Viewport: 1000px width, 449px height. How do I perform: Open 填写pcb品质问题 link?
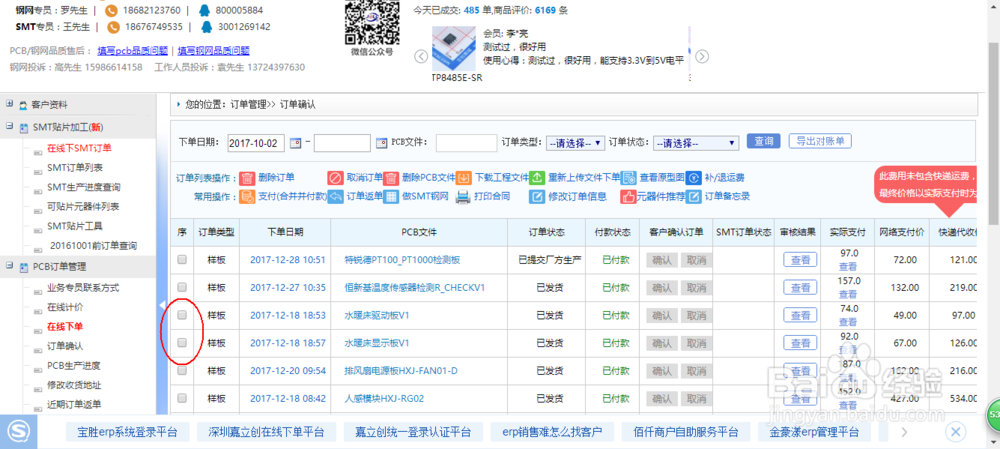(x=133, y=51)
